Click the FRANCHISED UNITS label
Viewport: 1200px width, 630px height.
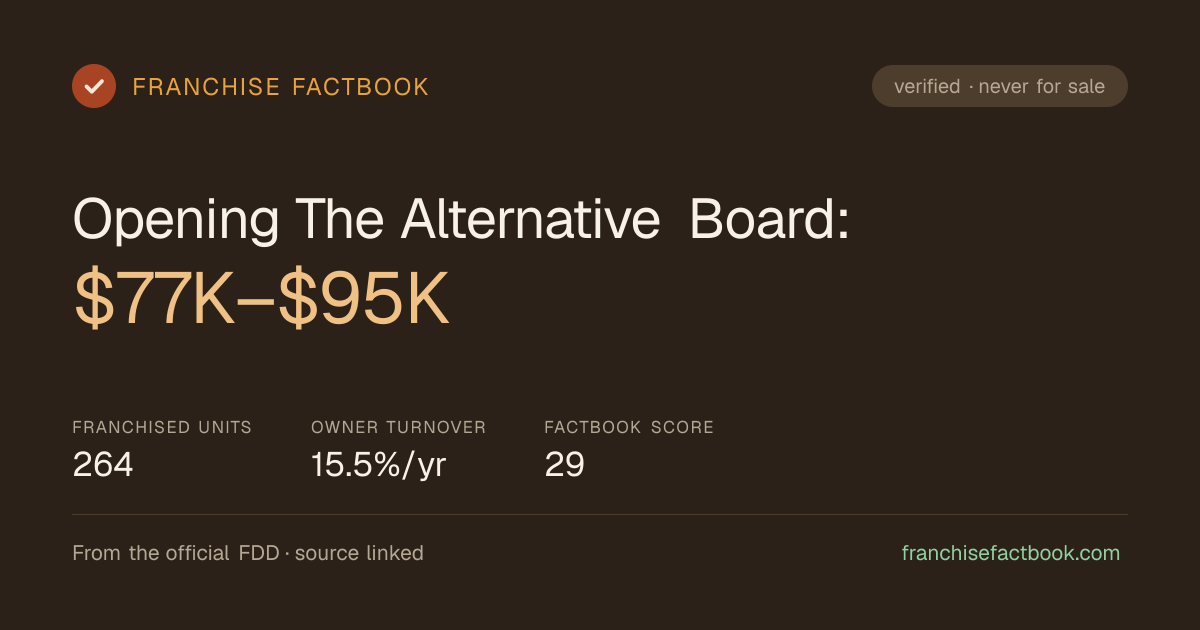[162, 427]
